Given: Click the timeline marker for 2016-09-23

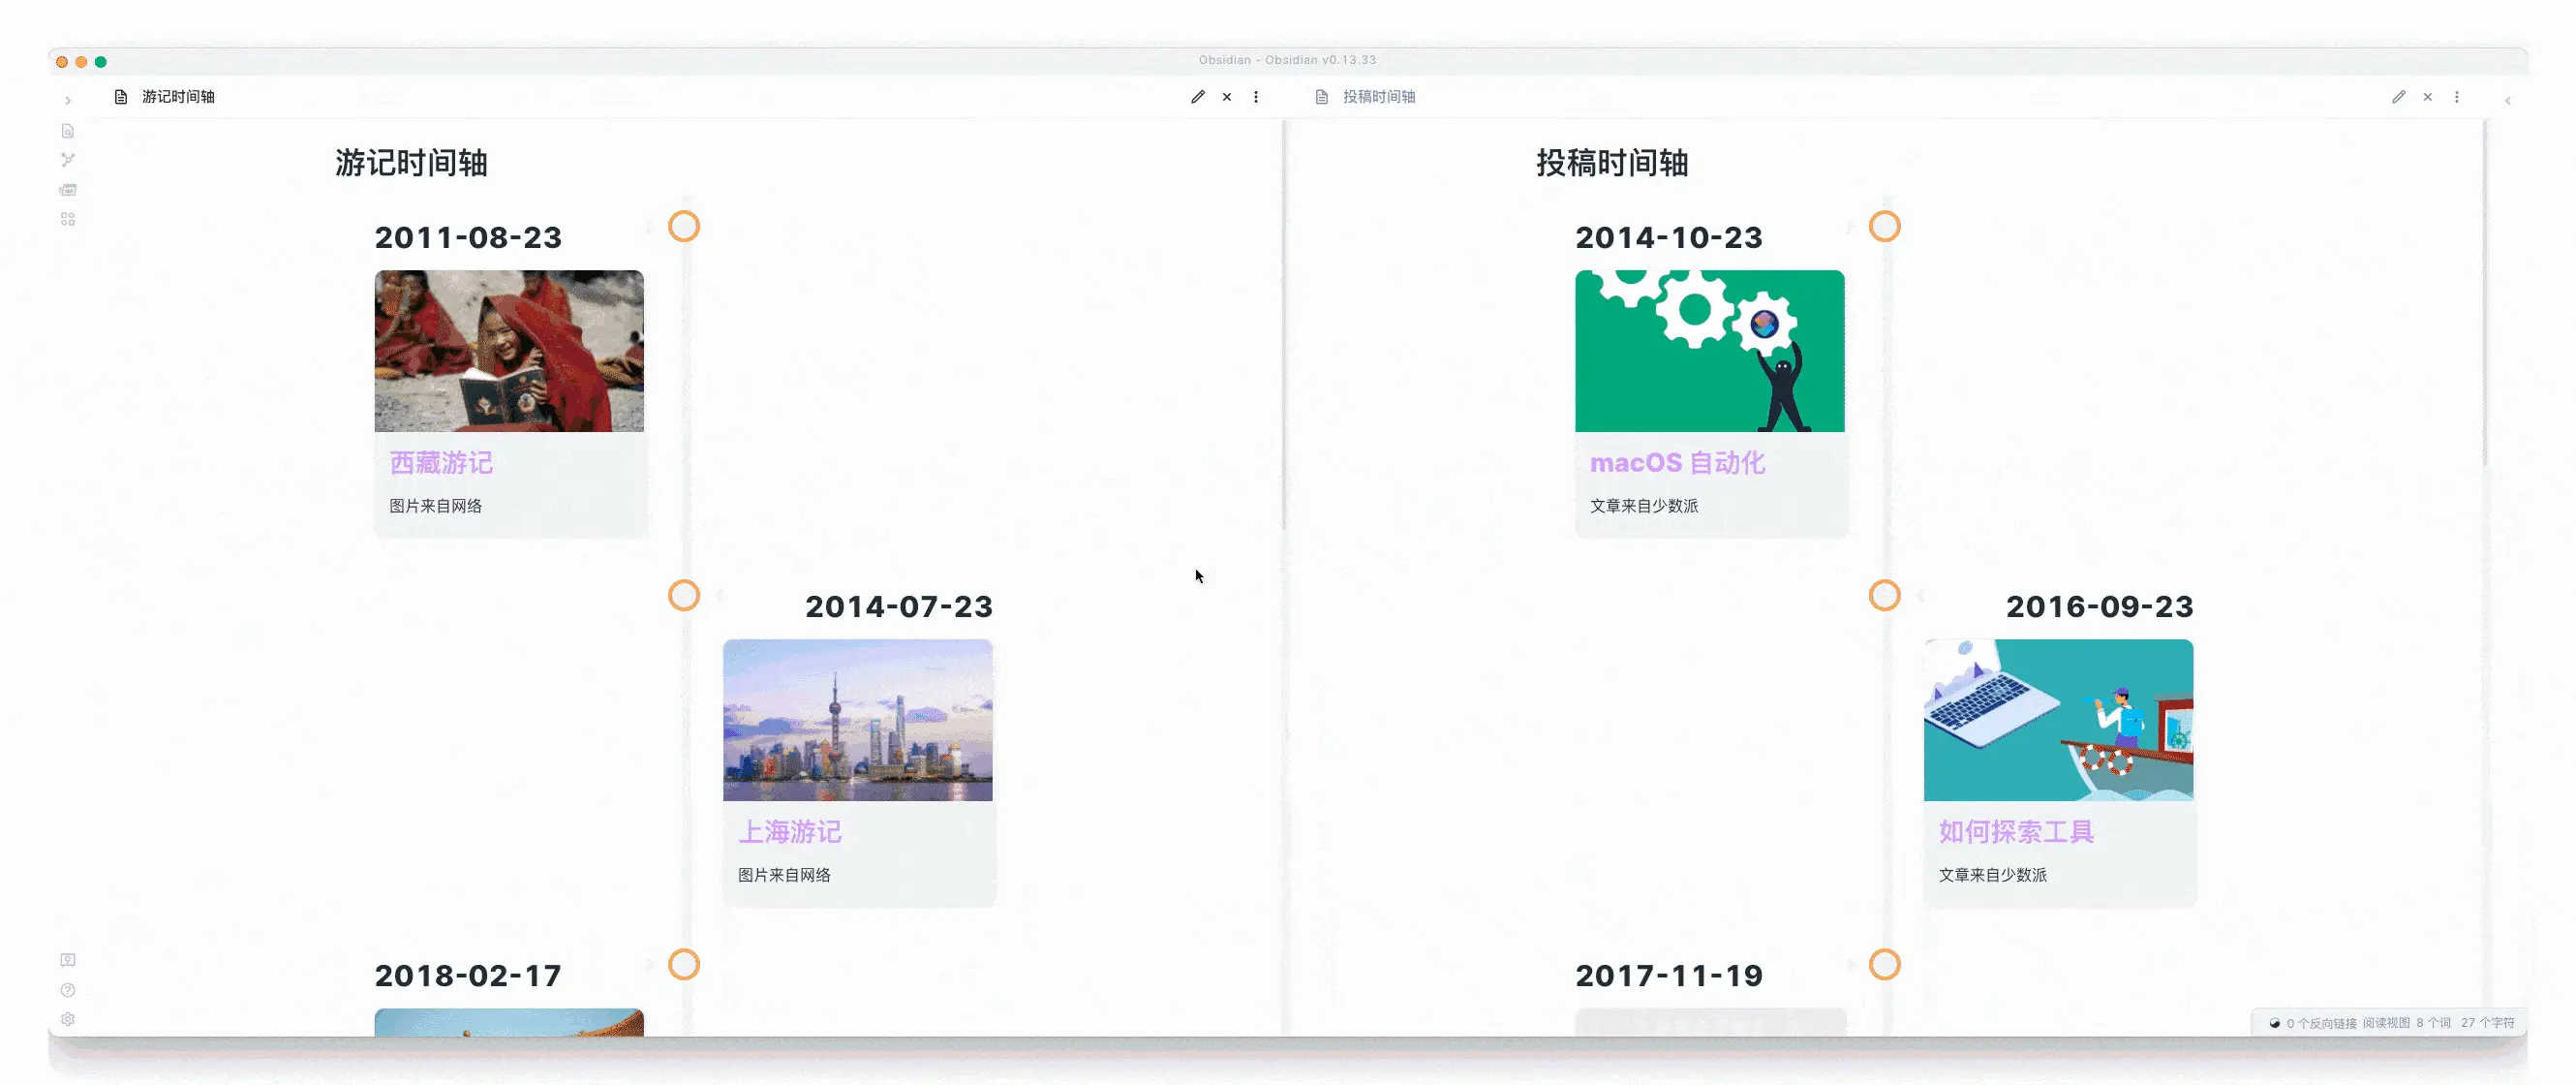Looking at the screenshot, I should tap(1885, 596).
